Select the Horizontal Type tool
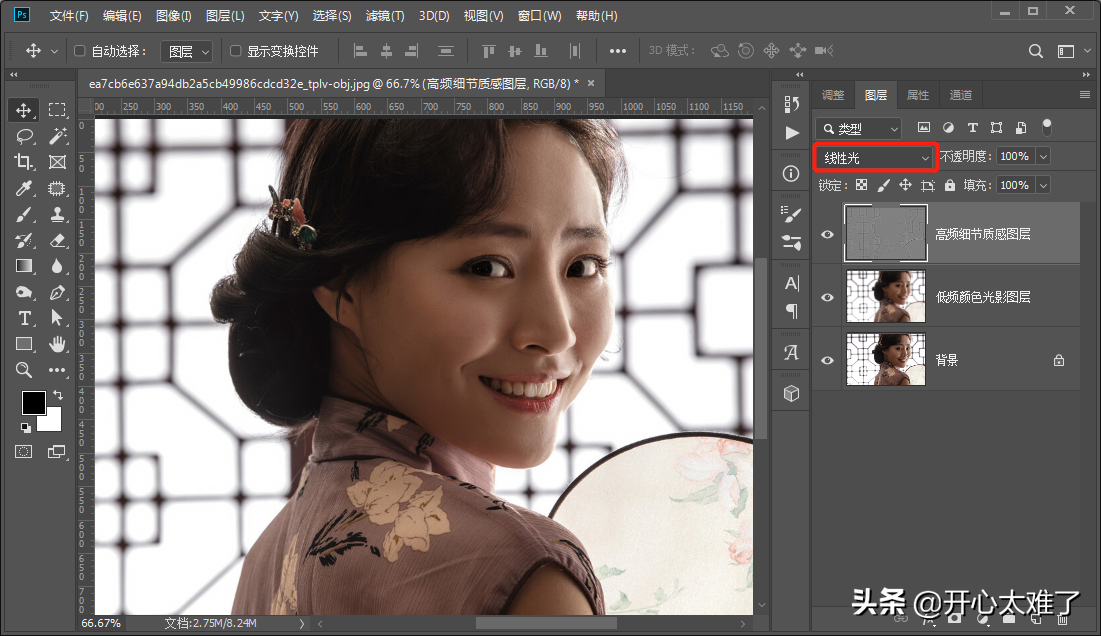 [25, 318]
